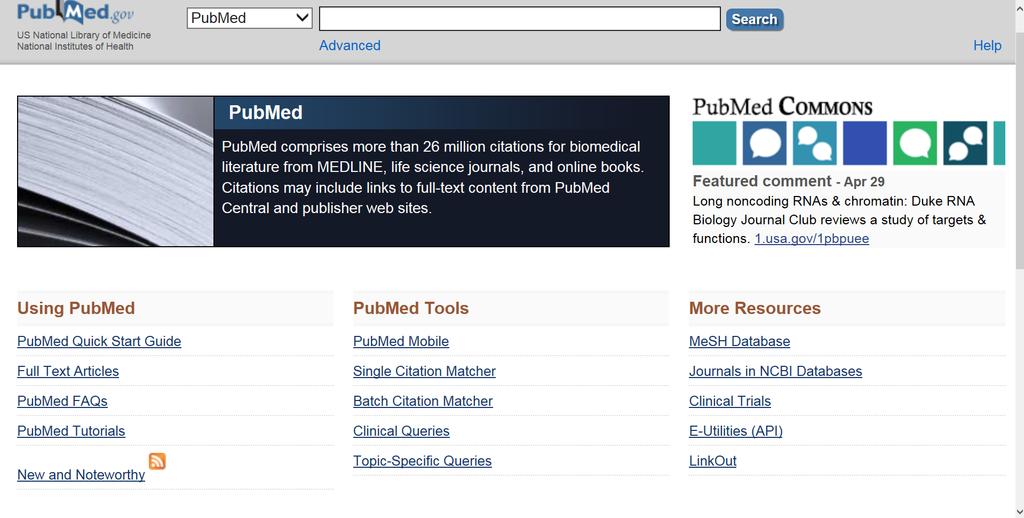This screenshot has width=1024, height=518.
Task: Open Single Citation Matcher
Action: click(424, 372)
